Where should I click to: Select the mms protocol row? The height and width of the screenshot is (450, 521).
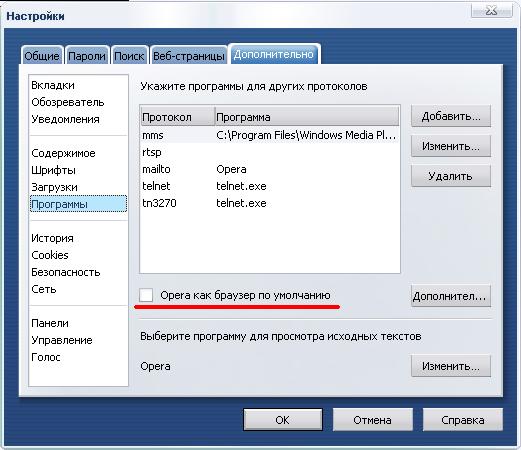tap(270, 135)
